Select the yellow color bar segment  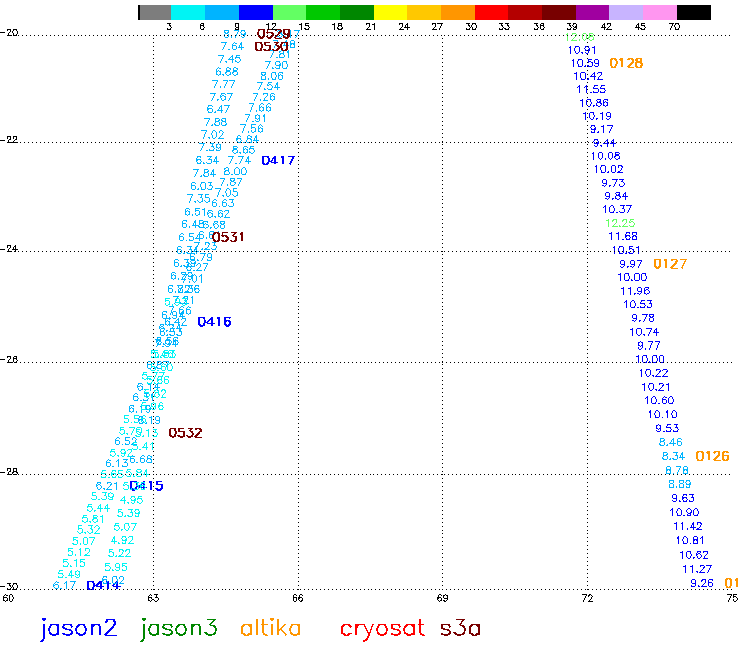tap(390, 12)
